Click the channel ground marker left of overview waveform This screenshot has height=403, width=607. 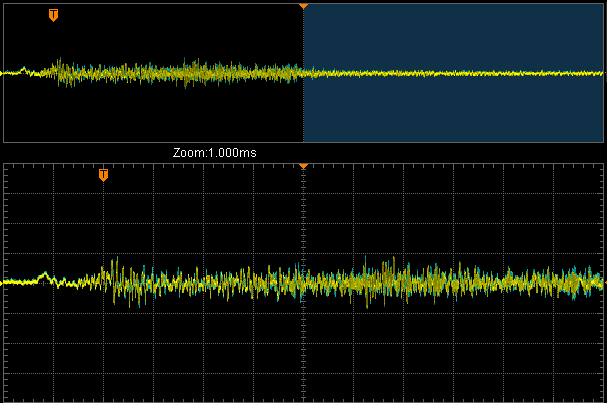[x=2, y=73]
